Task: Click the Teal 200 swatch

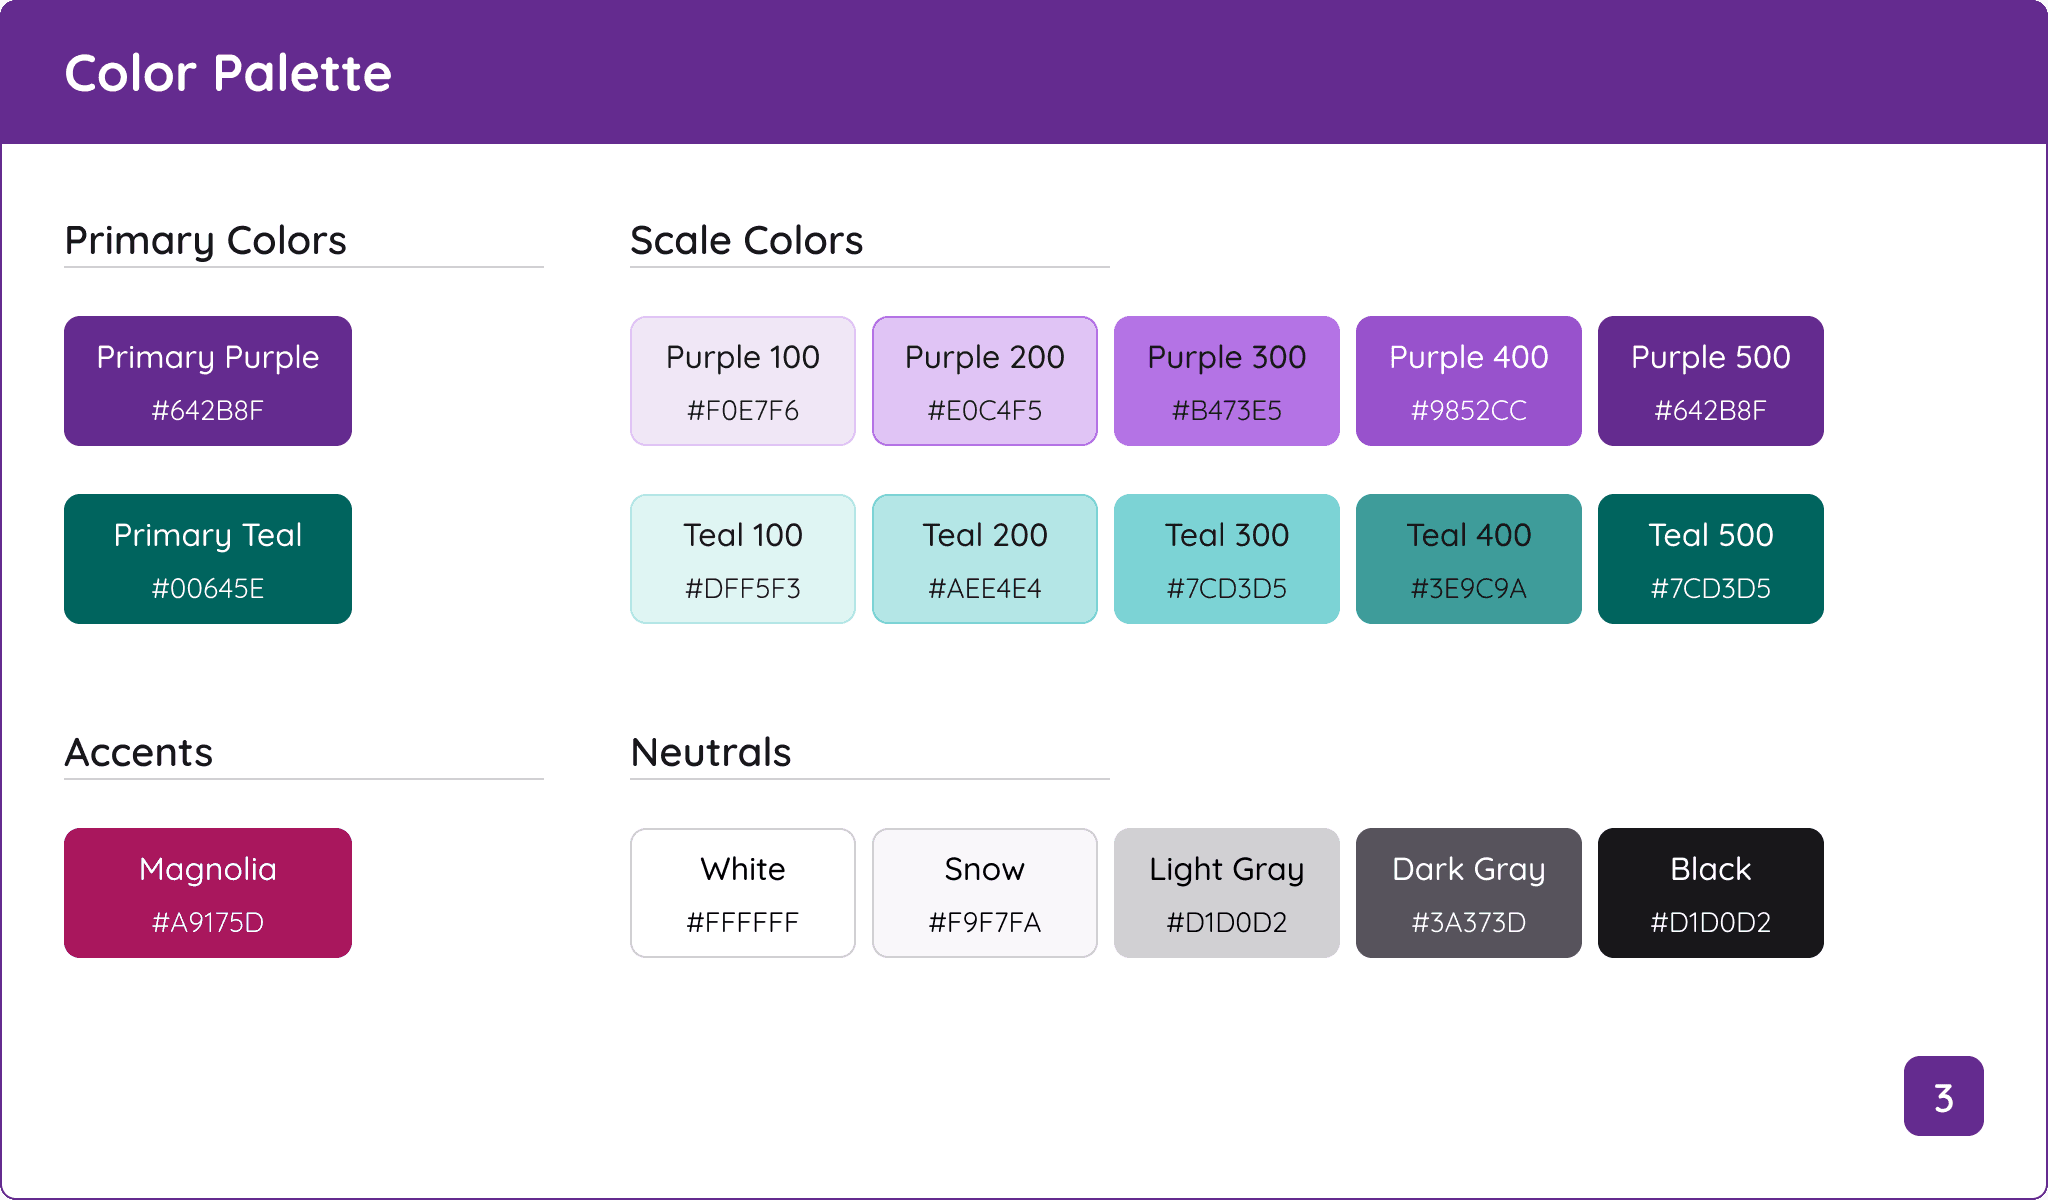Action: [984, 559]
